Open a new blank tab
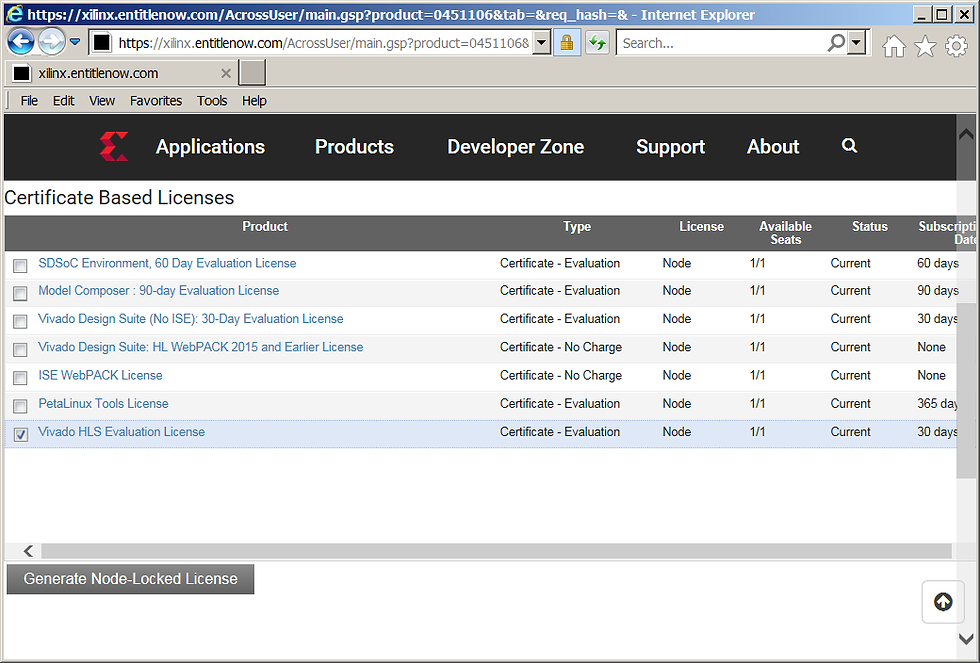This screenshot has height=663, width=980. [x=252, y=73]
